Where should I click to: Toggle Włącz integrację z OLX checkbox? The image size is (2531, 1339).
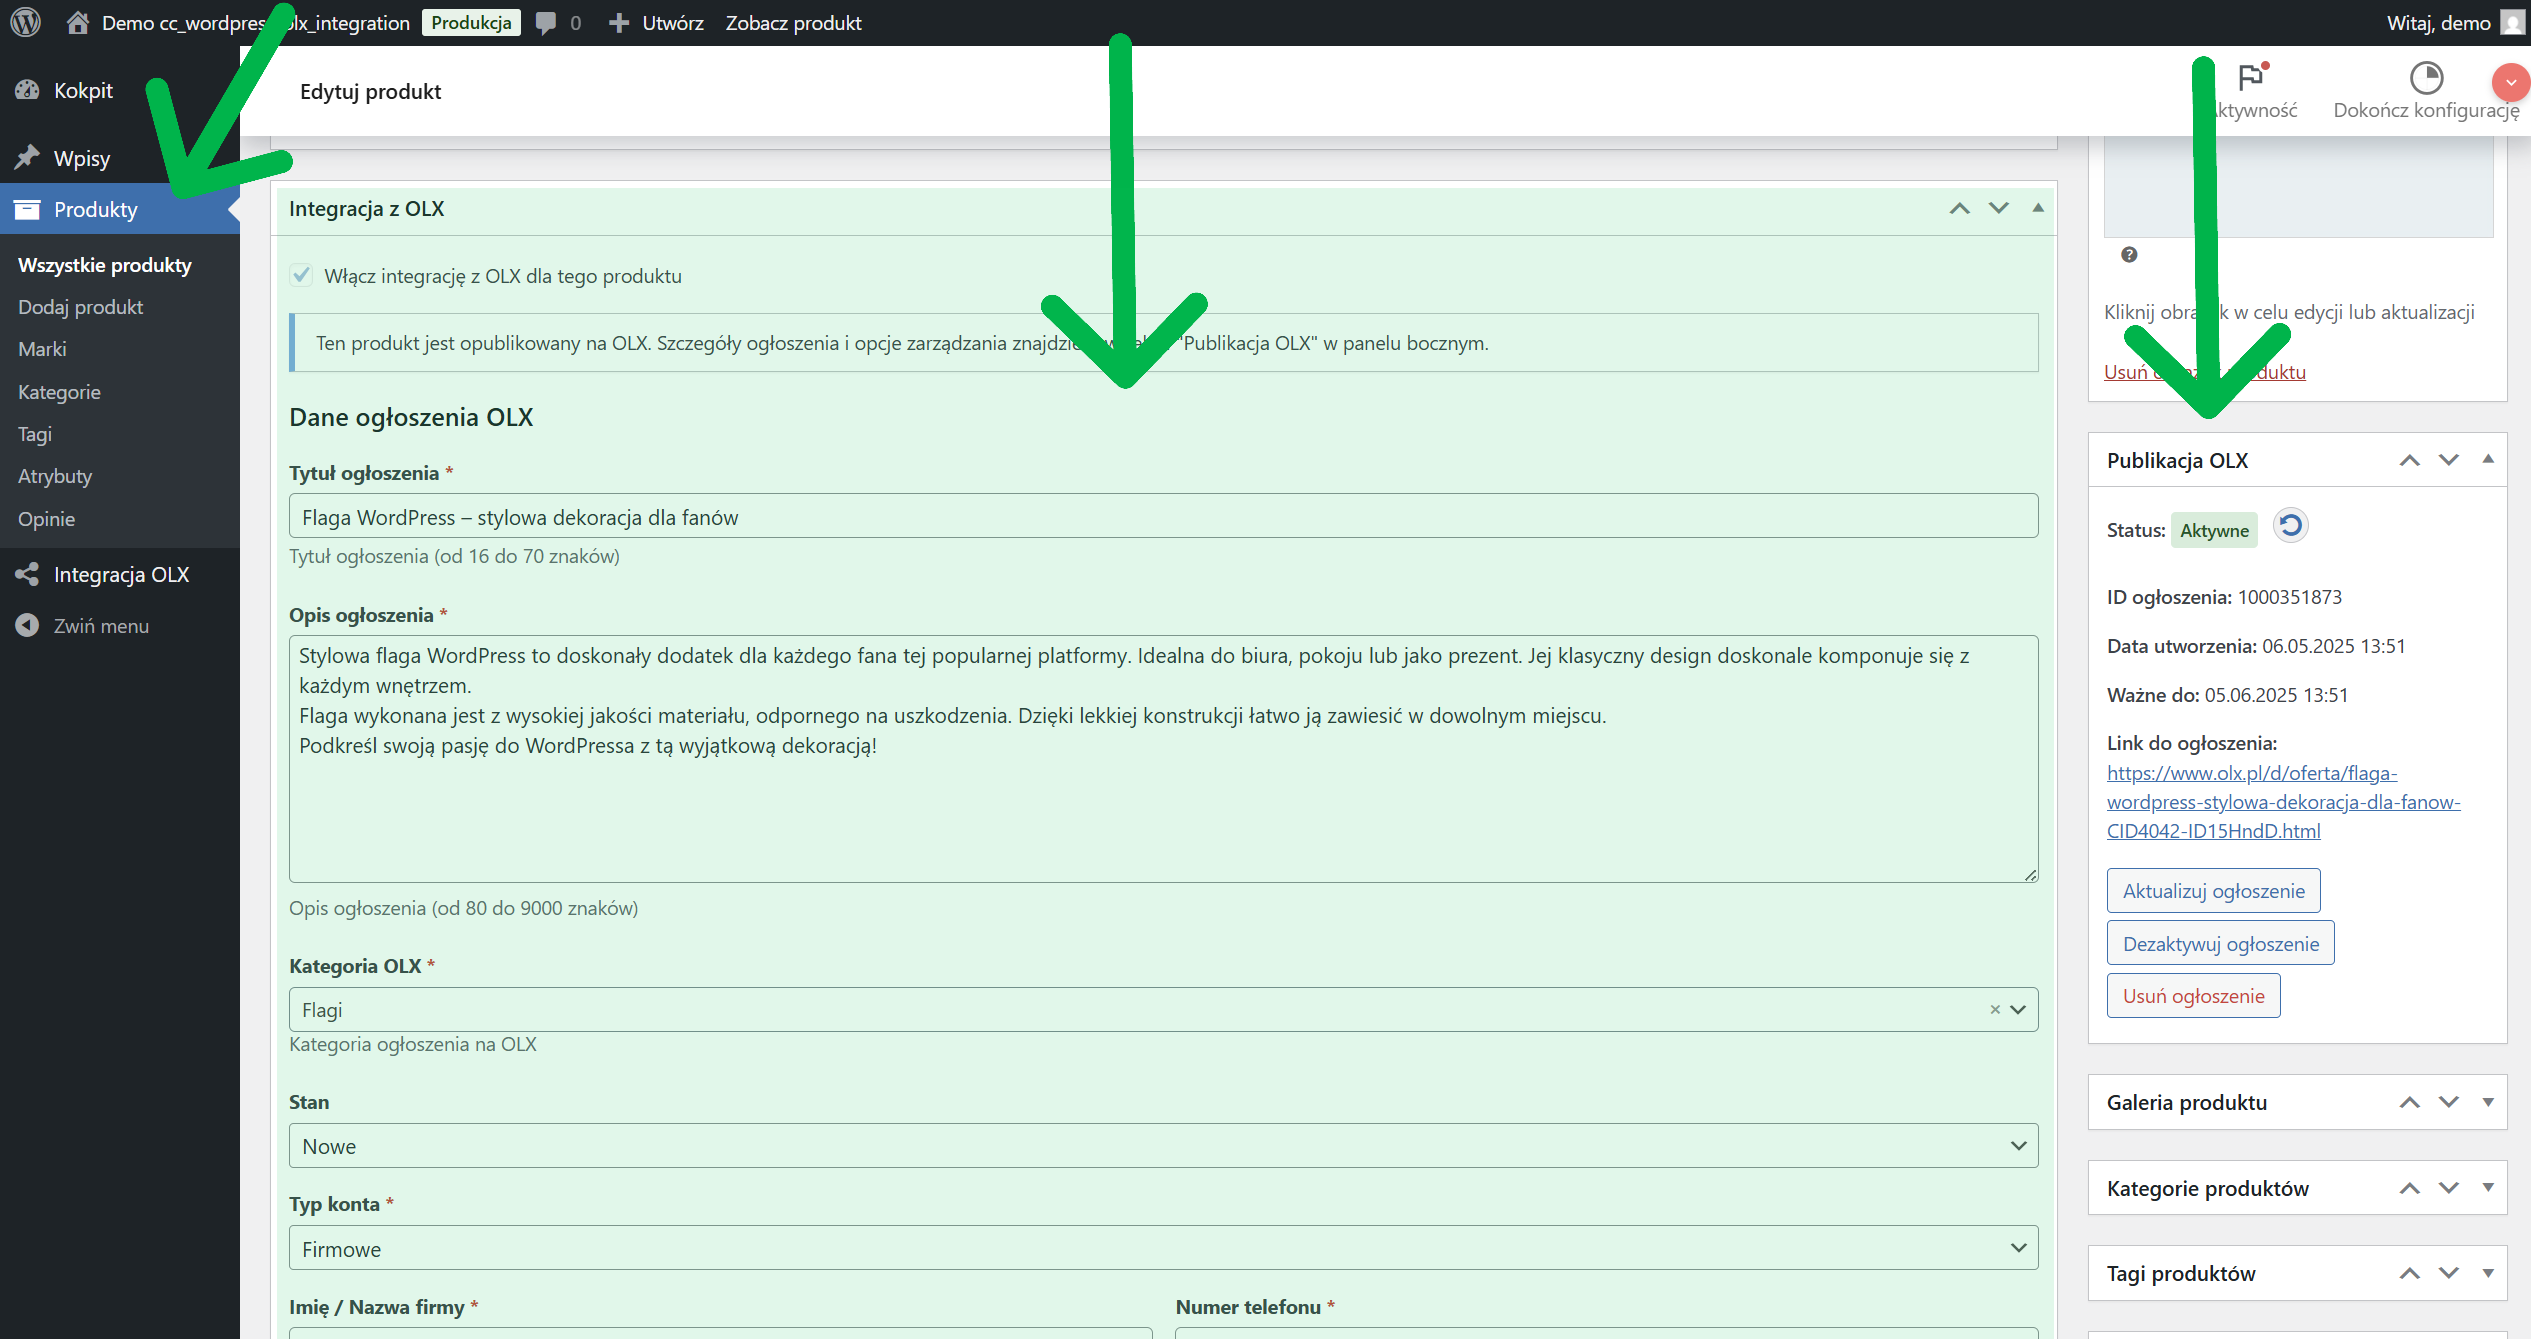point(301,275)
